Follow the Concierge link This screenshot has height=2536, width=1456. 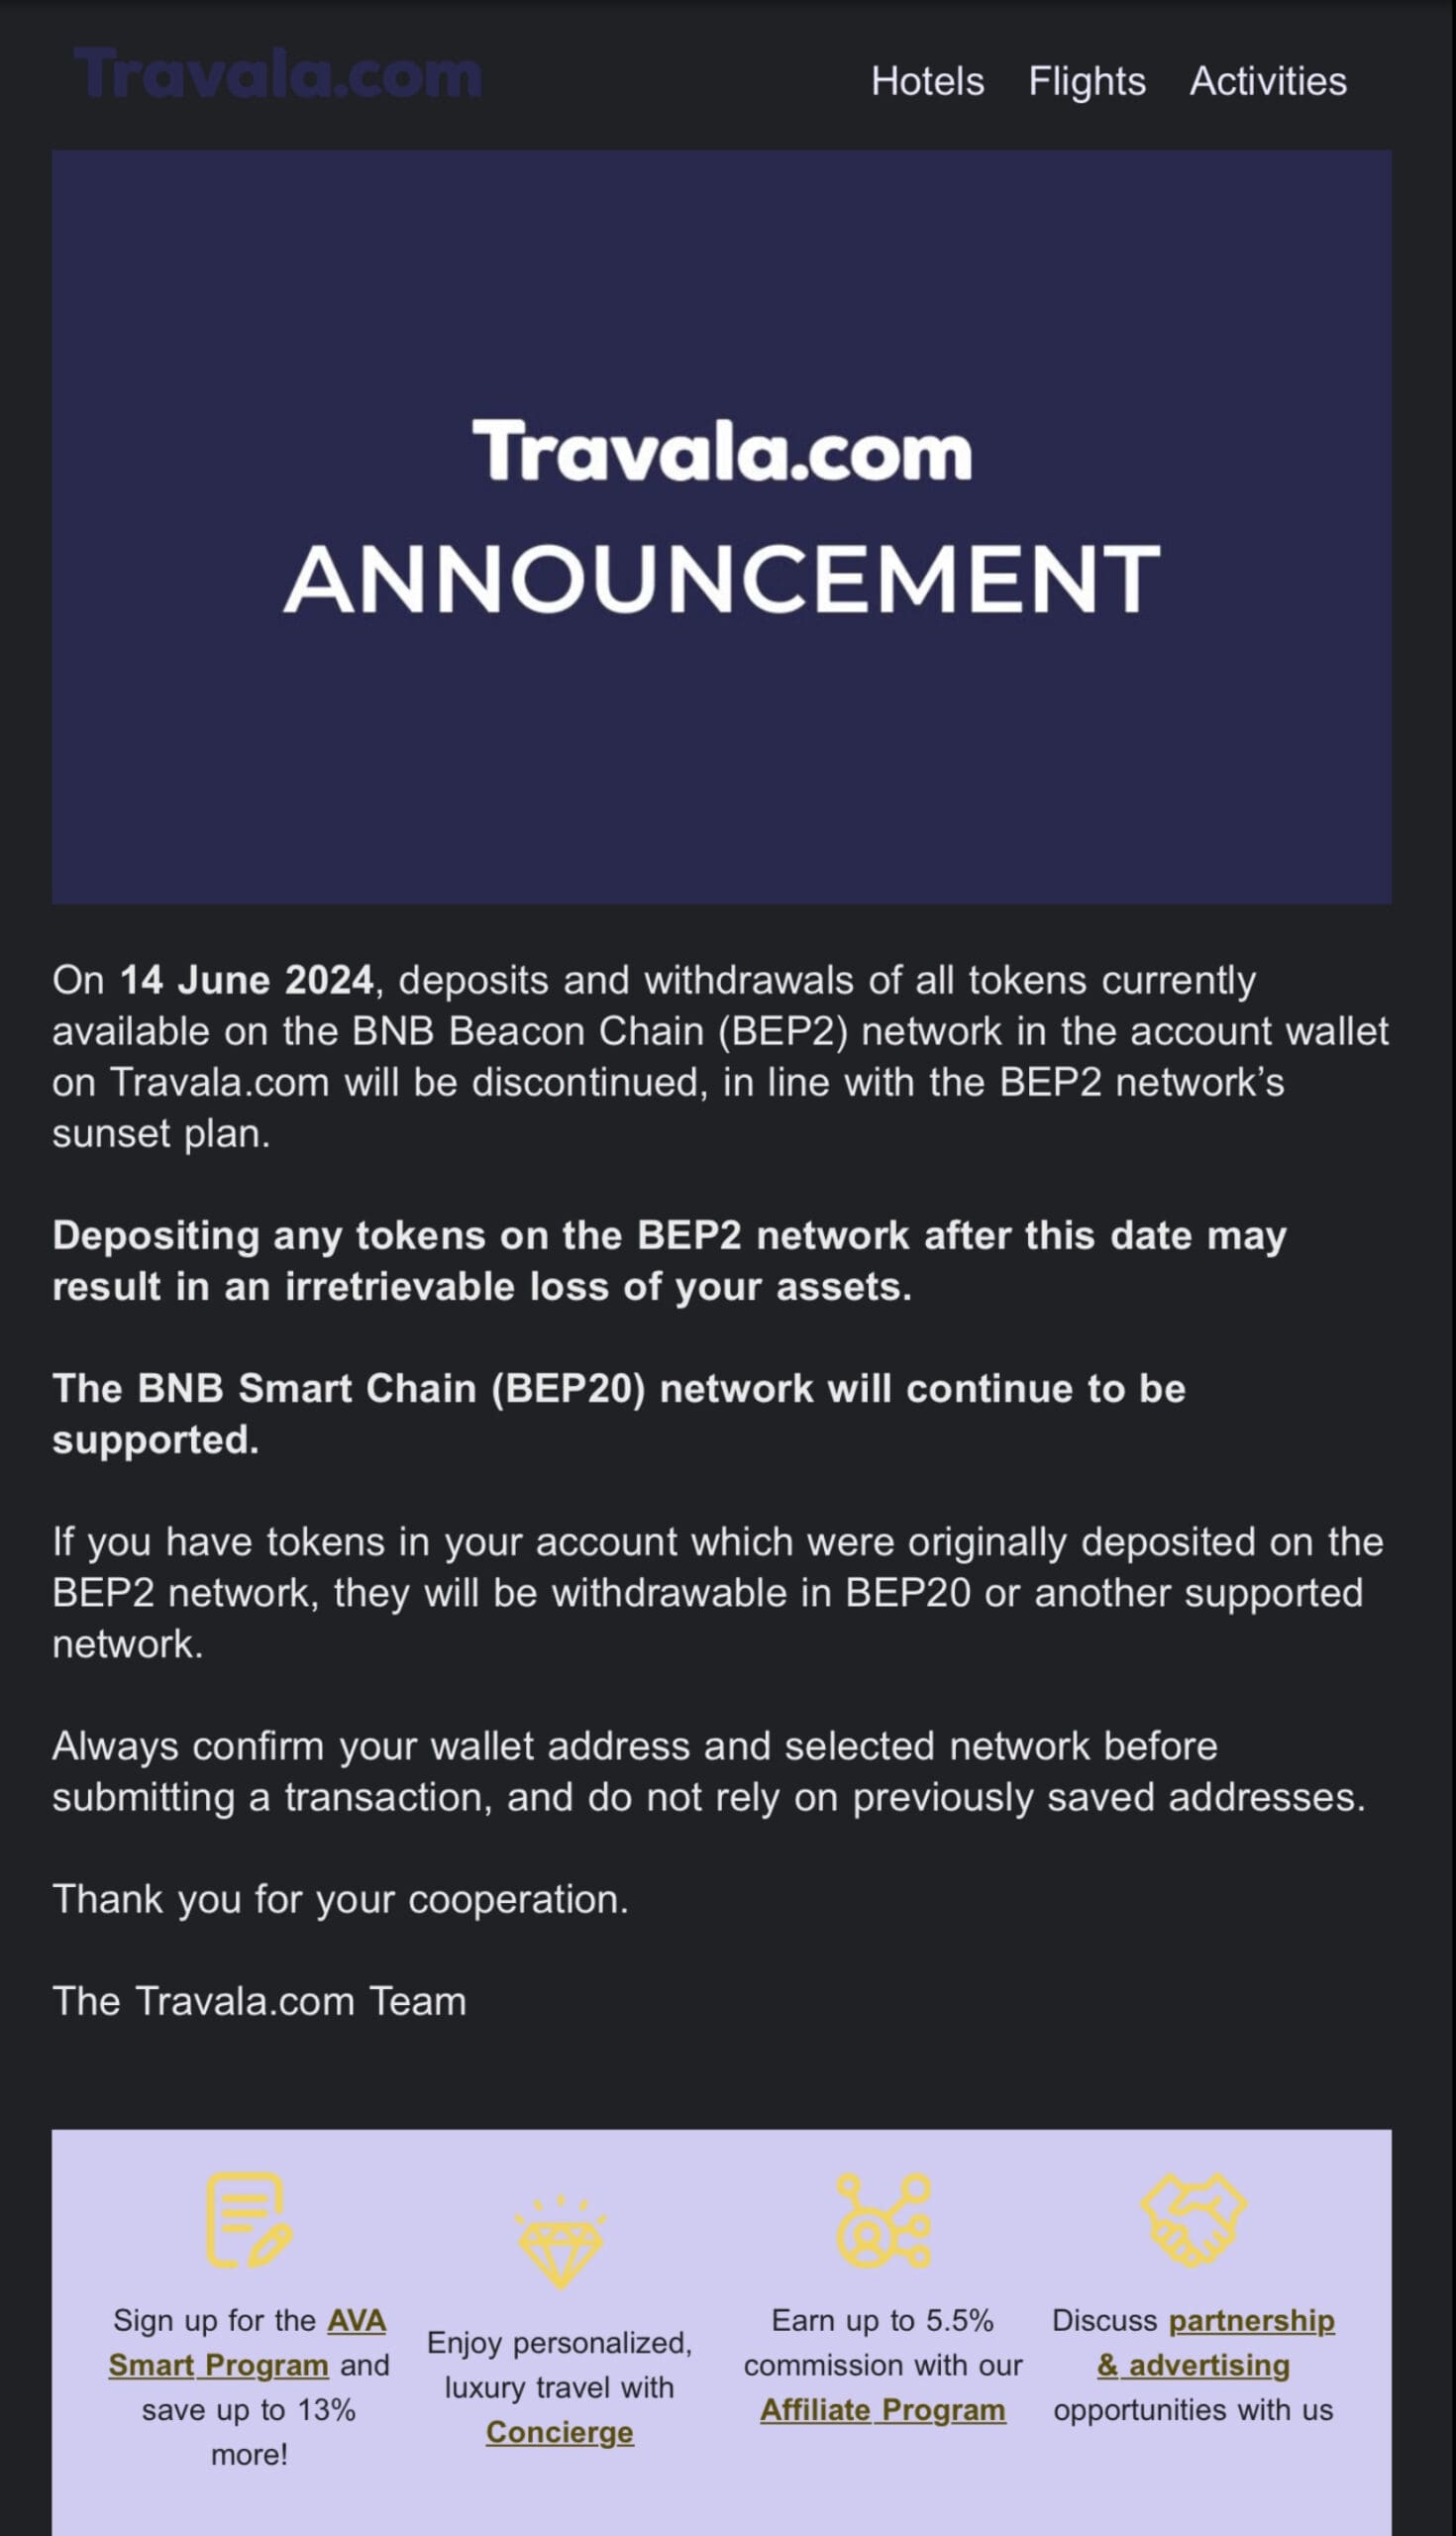click(560, 2432)
